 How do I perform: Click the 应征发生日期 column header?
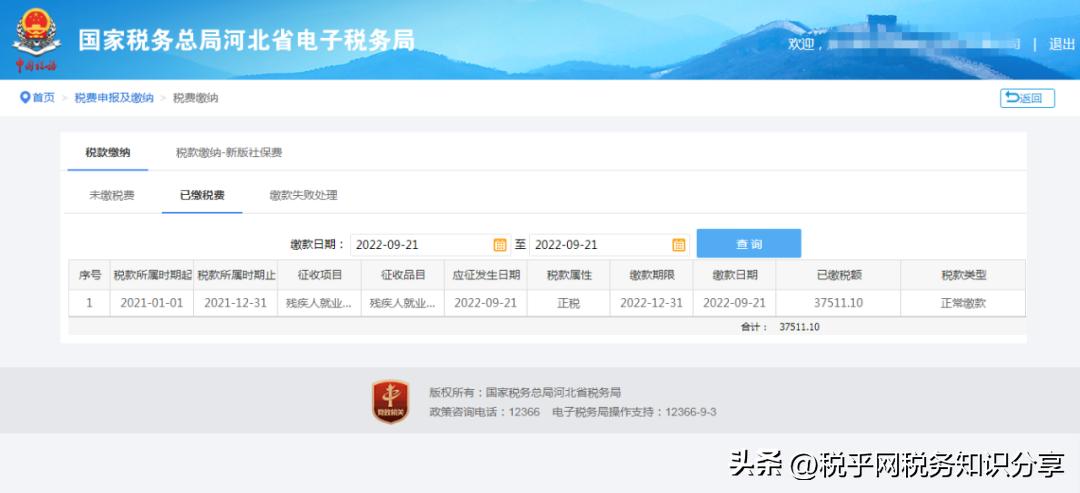[x=486, y=275]
